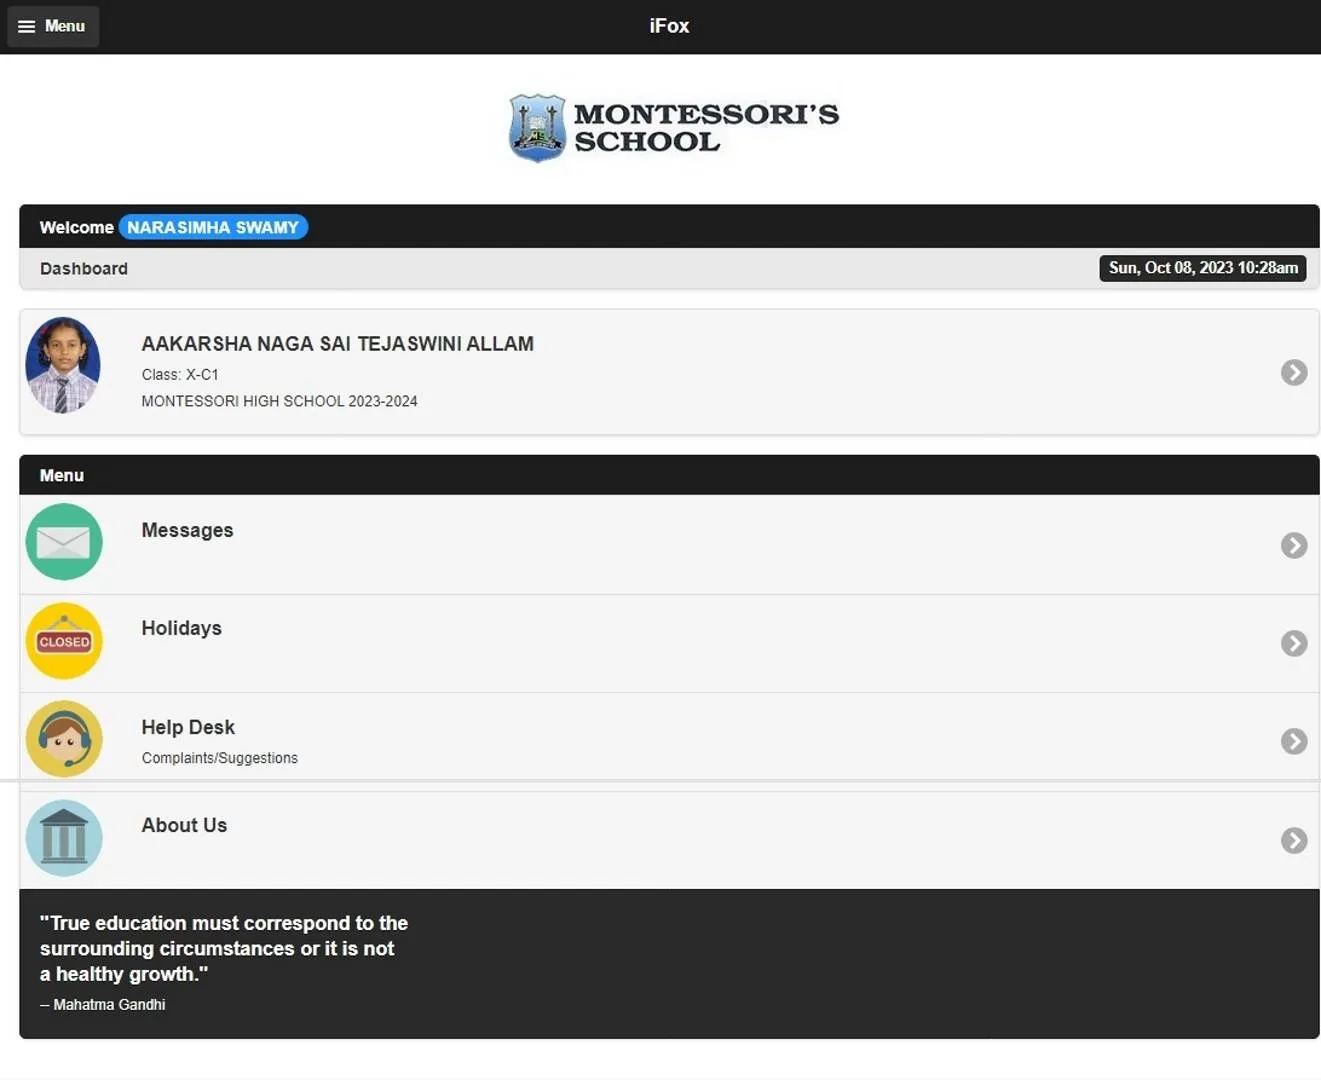Open the hamburger Menu button
The image size is (1321, 1080).
(53, 26)
